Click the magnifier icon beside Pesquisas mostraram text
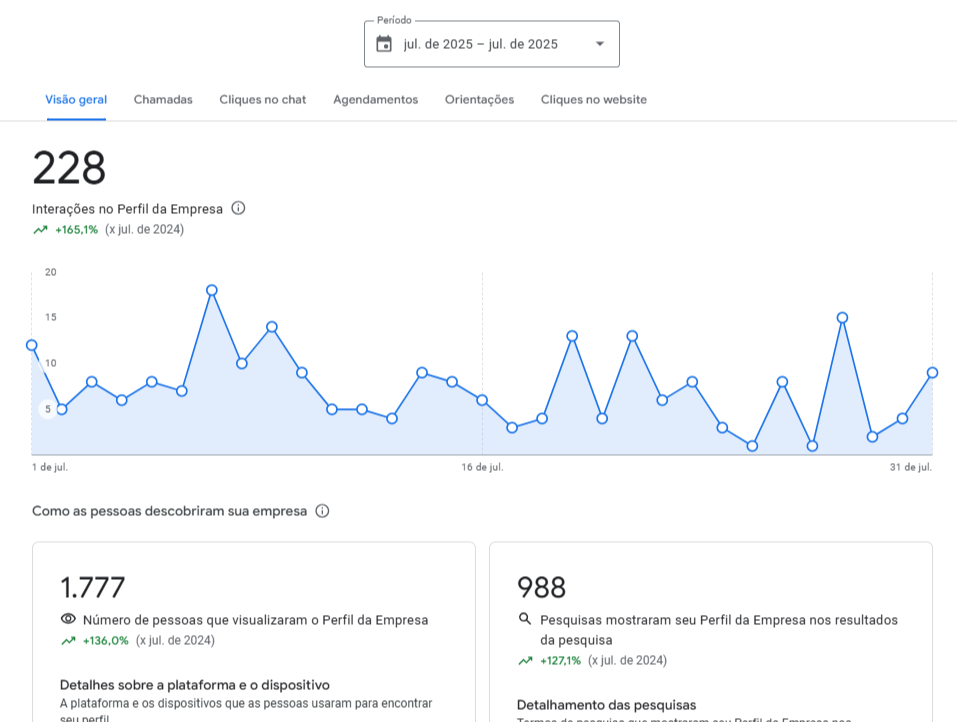Viewport: 957px width, 722px height. point(525,619)
